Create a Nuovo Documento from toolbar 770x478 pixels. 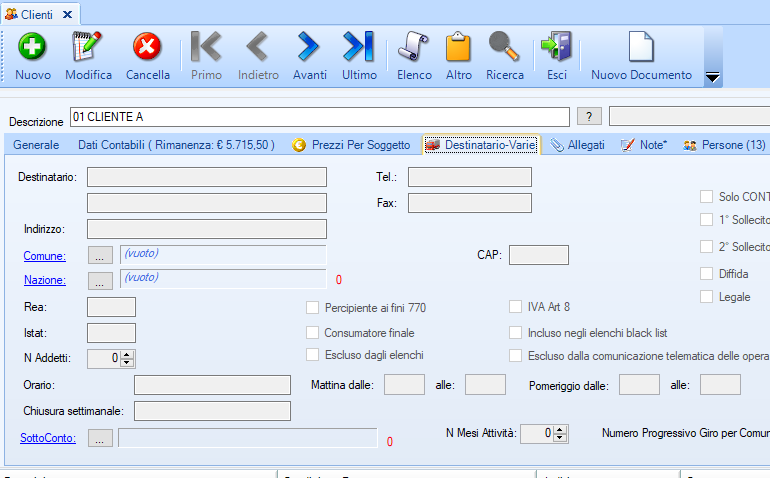click(641, 47)
